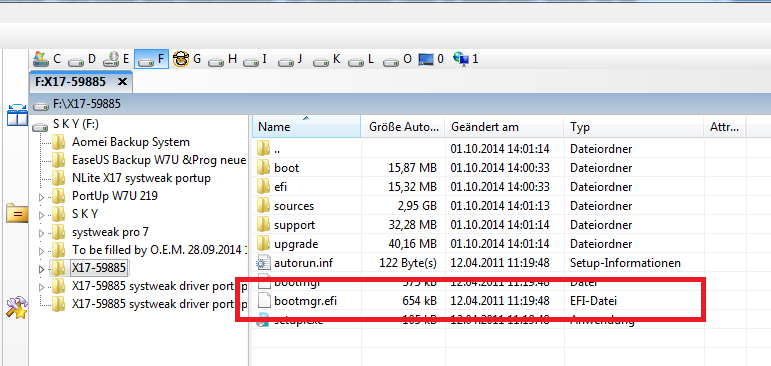Select To be filled by O.E.M. folder
The height and width of the screenshot is (366, 771).
[x=159, y=250]
